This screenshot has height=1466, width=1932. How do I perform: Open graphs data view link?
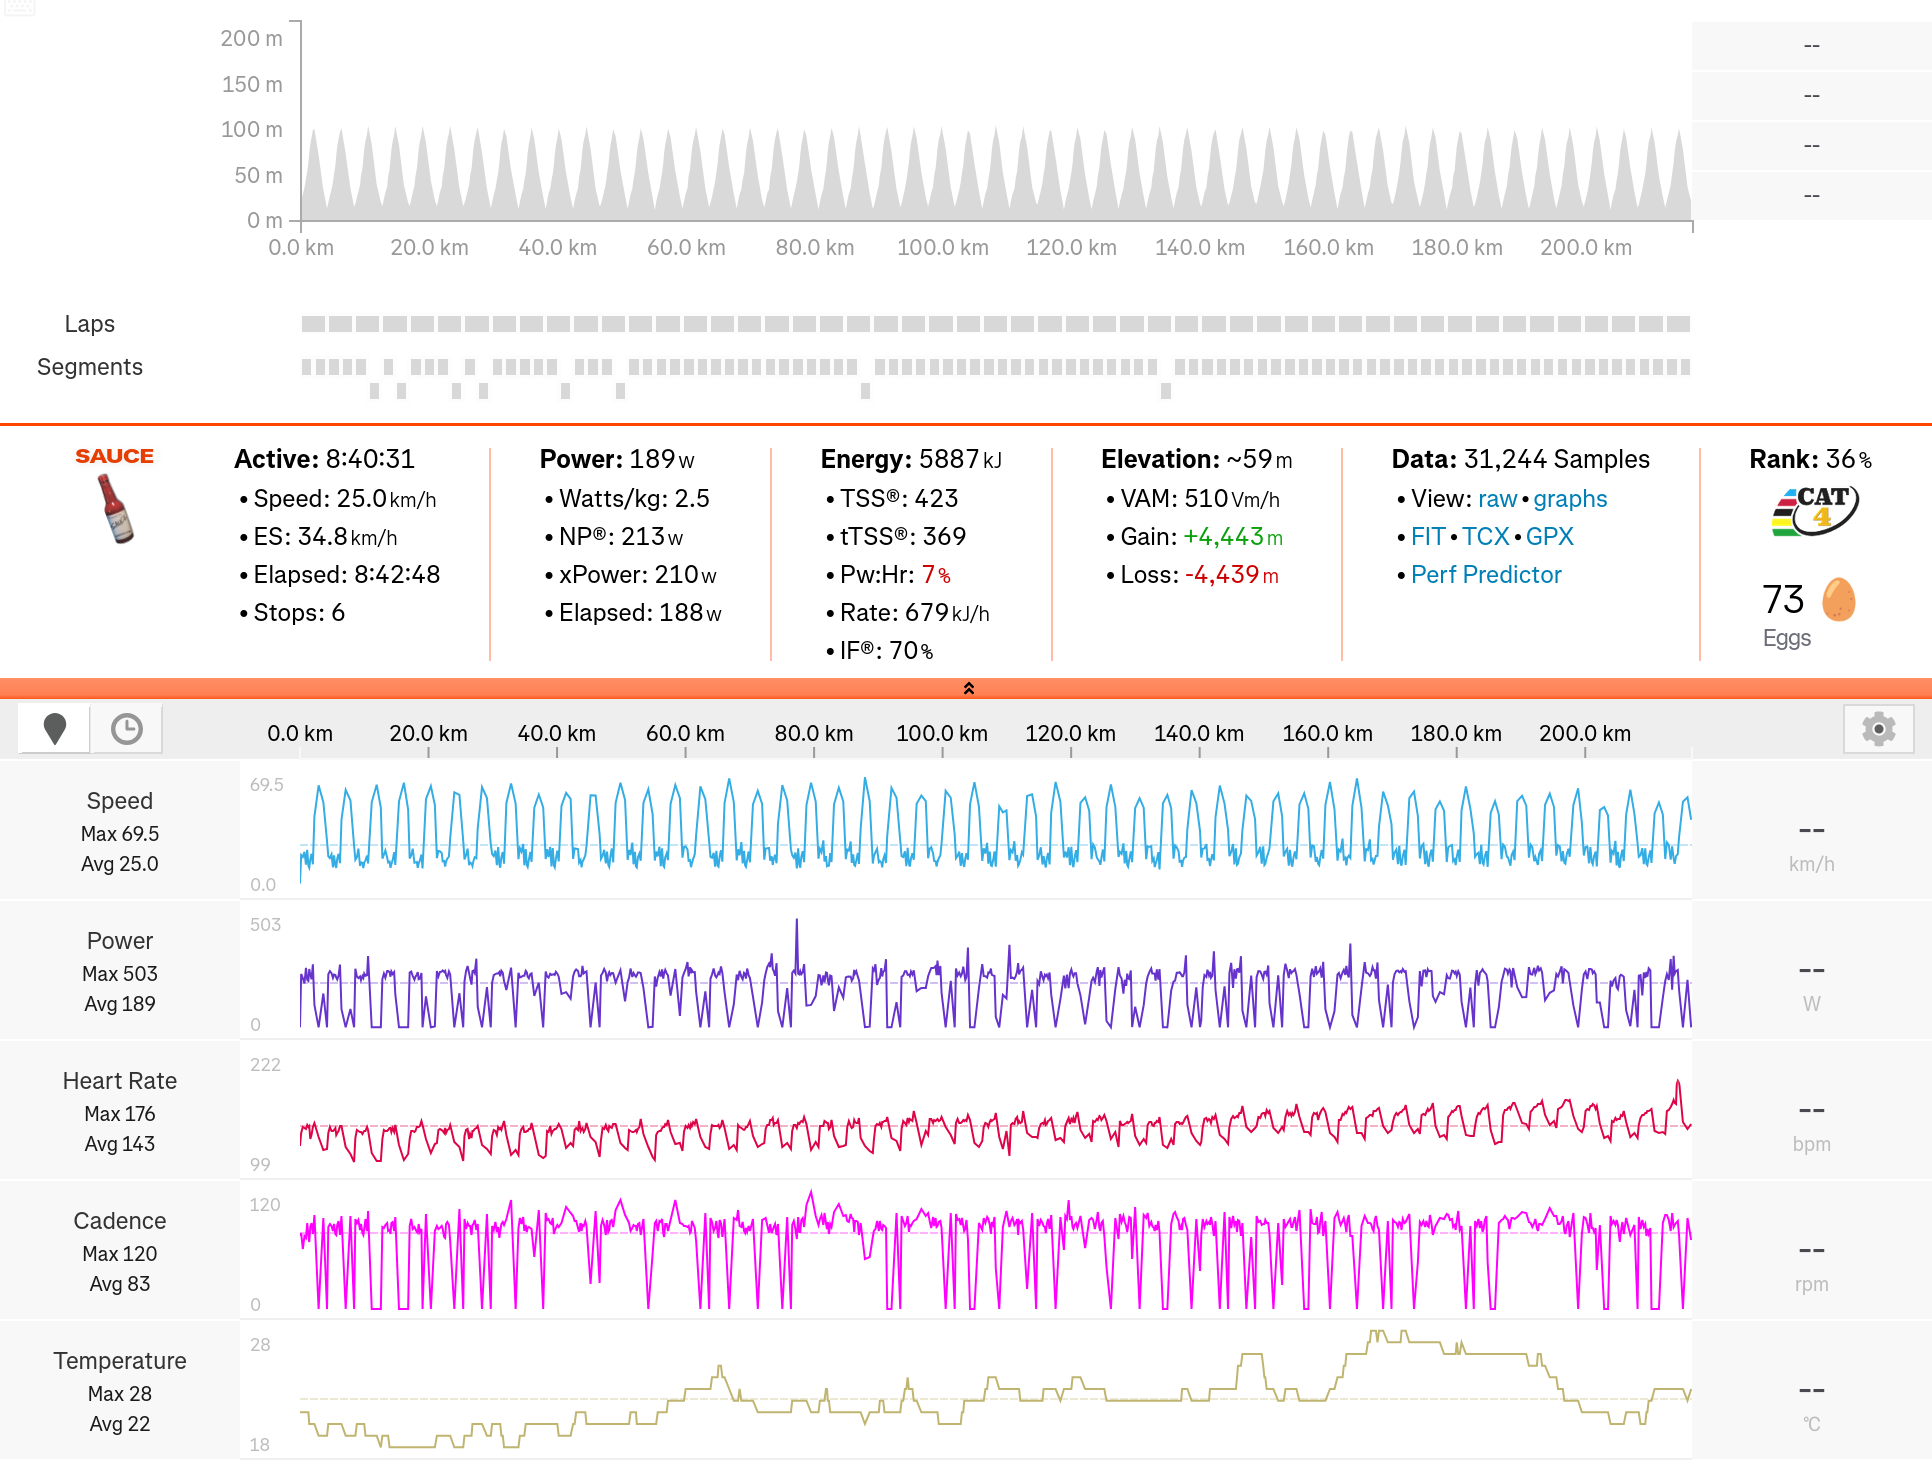pos(1569,499)
